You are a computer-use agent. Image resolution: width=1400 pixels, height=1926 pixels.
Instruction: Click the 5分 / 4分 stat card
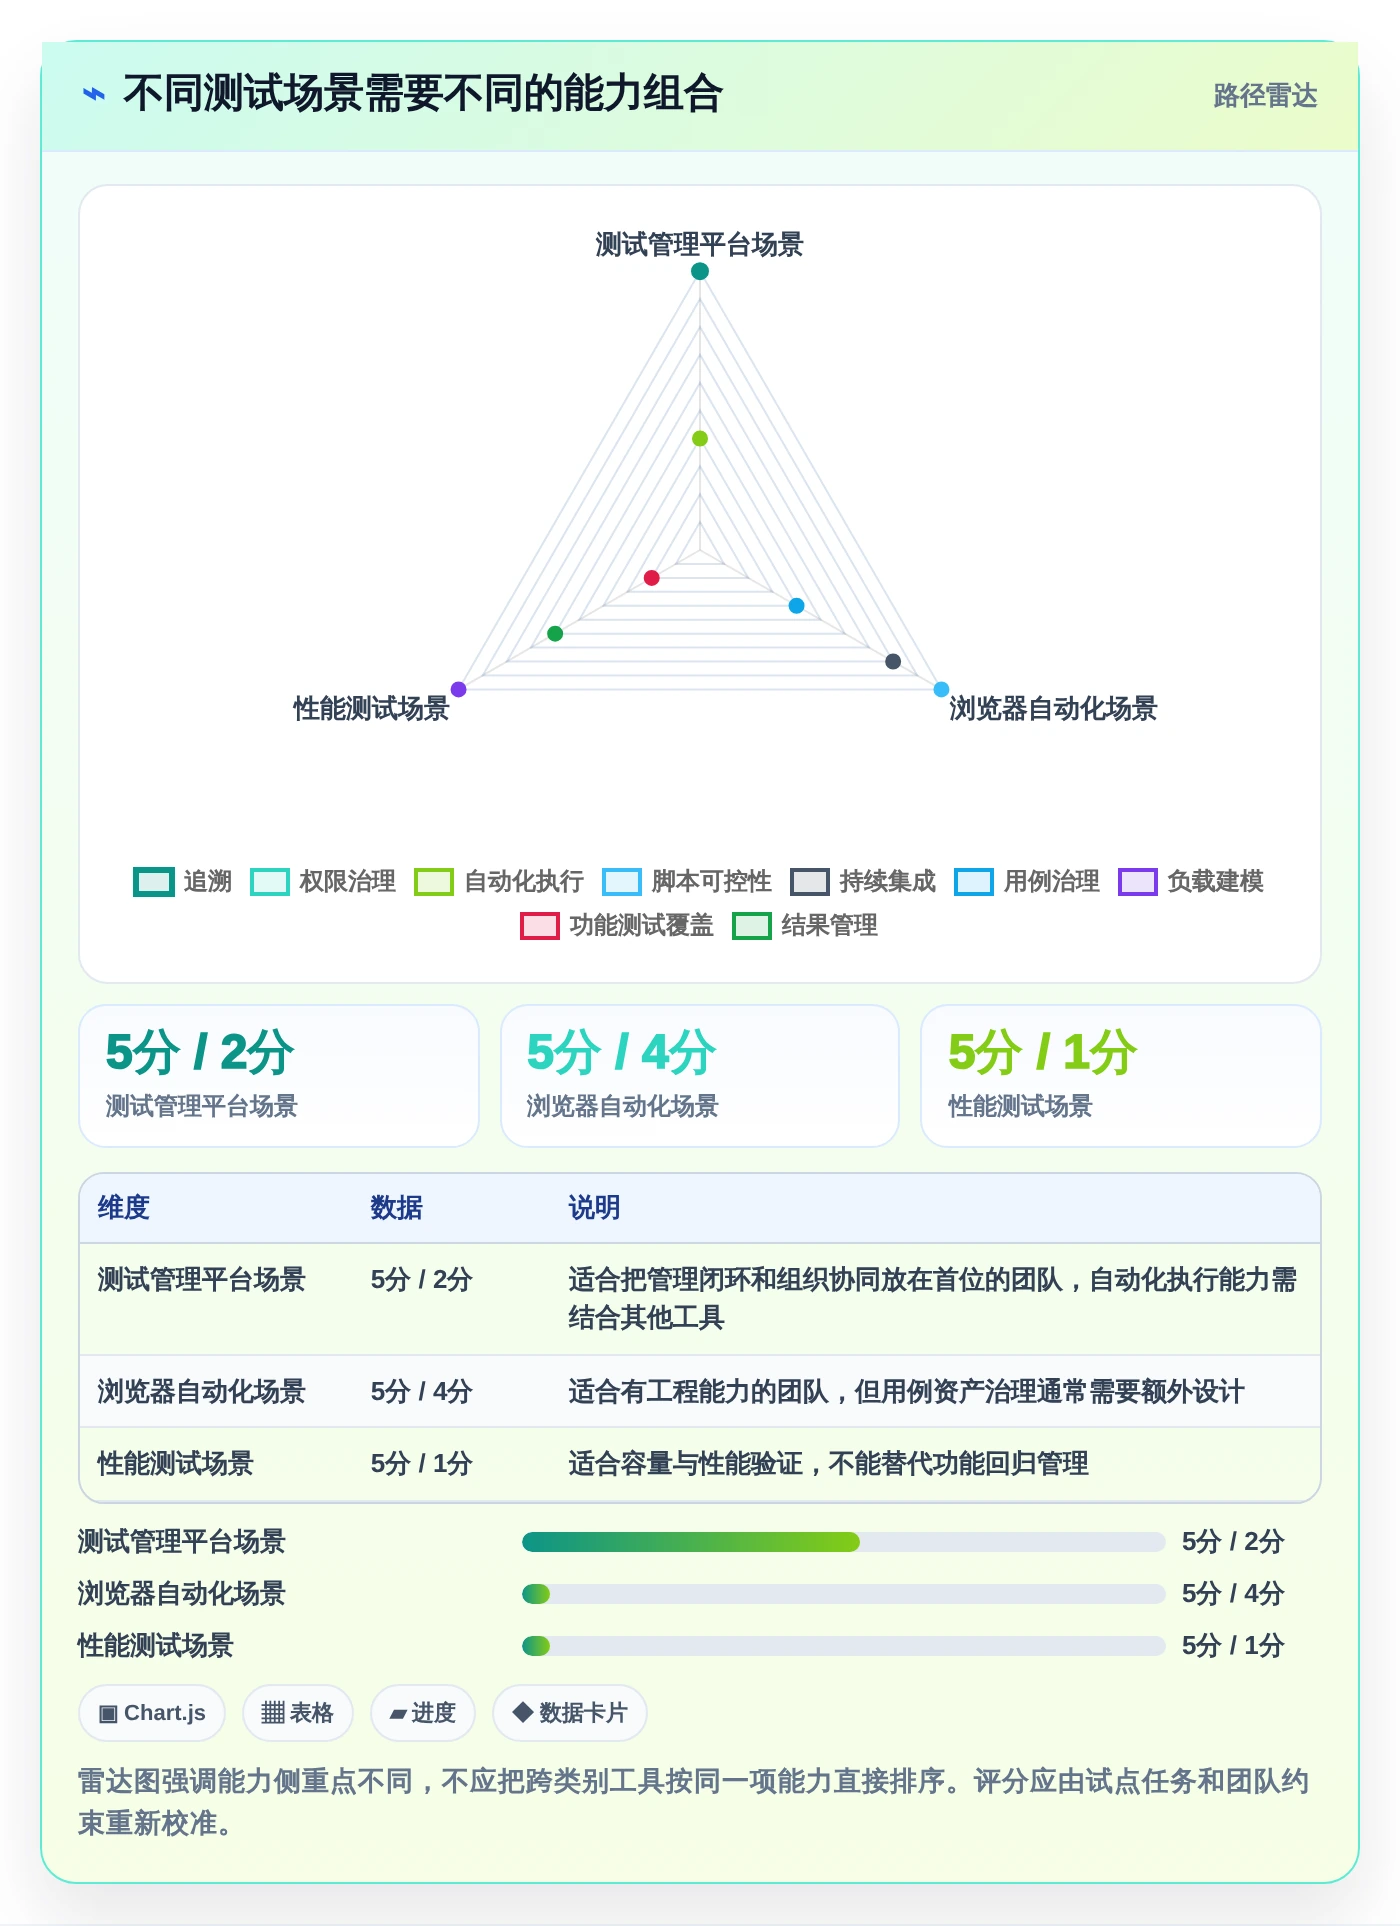pyautogui.click(x=700, y=1076)
